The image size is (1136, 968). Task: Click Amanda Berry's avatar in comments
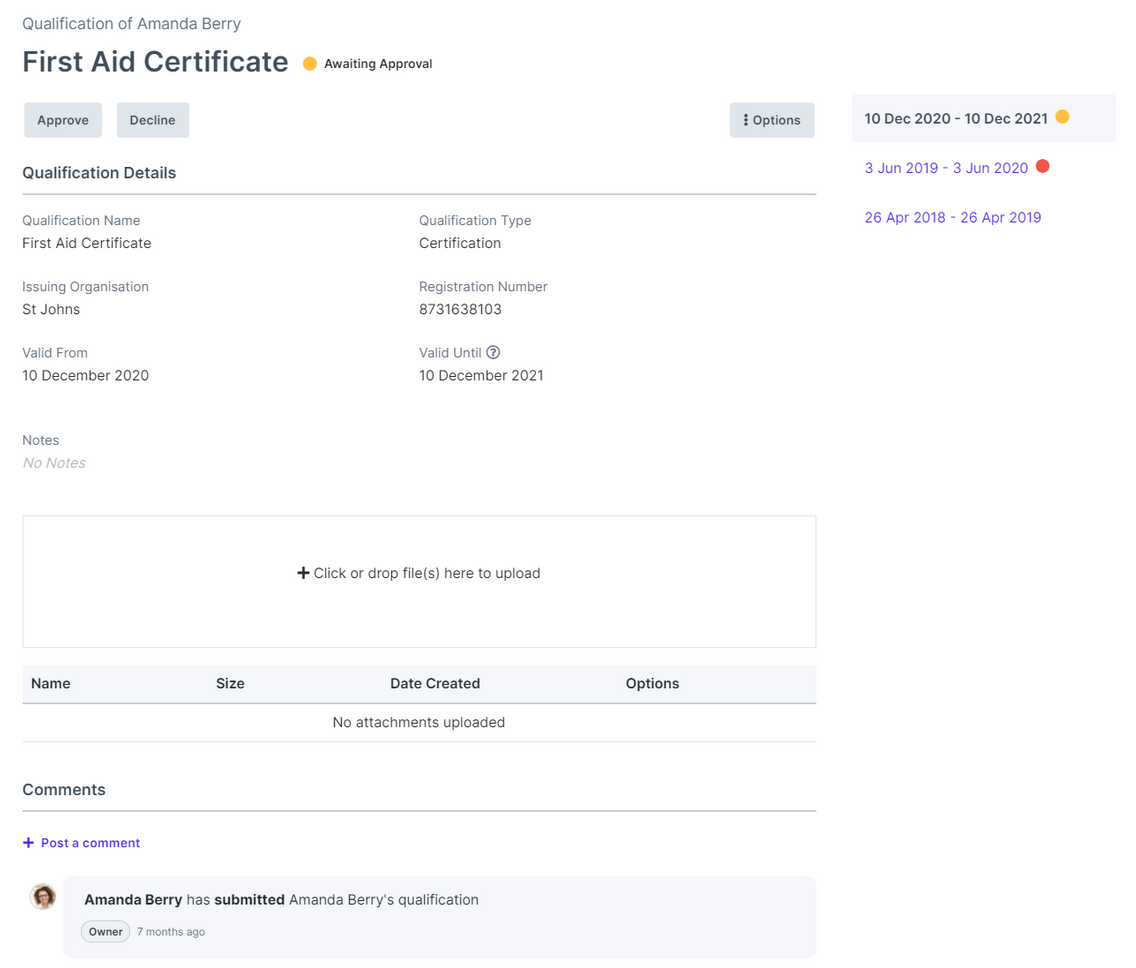(43, 896)
